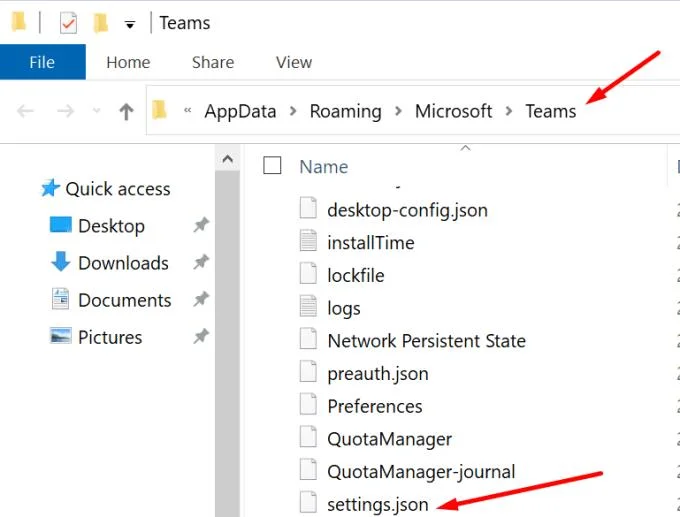This screenshot has height=517, width=680.
Task: Open the Customize Quick Access Toolbar dropdown arrow
Action: point(129,24)
